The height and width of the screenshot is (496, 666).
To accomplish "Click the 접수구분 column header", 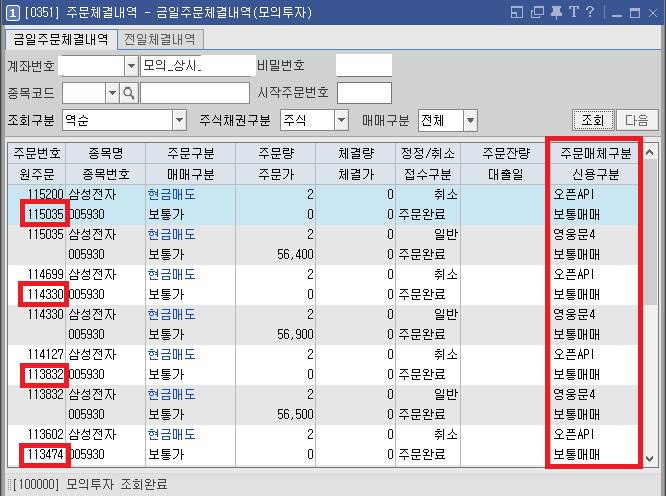I will coord(428,174).
